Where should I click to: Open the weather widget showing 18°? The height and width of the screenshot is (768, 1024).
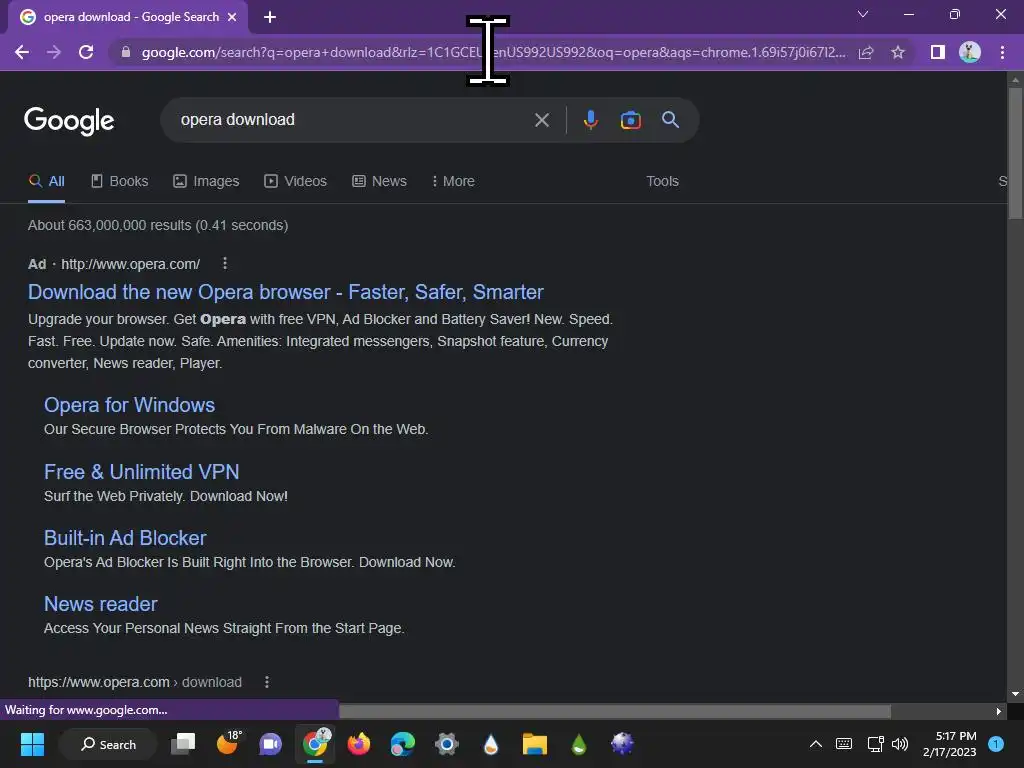pyautogui.click(x=228, y=744)
